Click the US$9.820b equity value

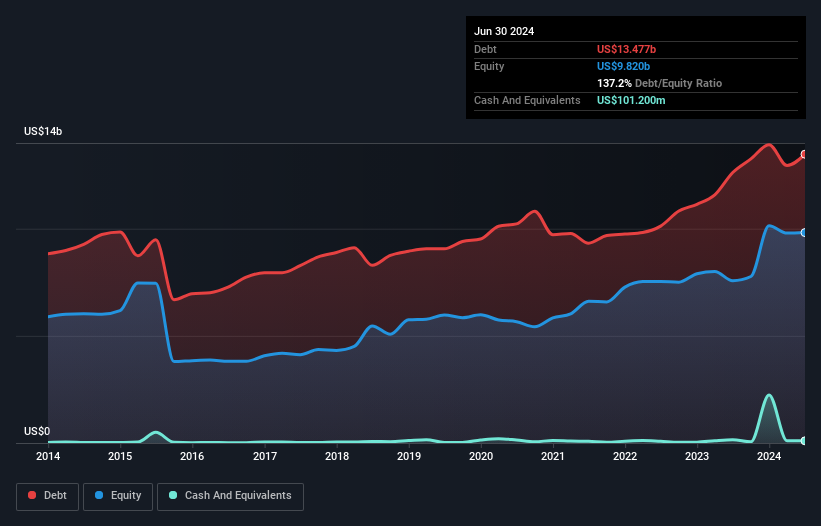pos(623,66)
